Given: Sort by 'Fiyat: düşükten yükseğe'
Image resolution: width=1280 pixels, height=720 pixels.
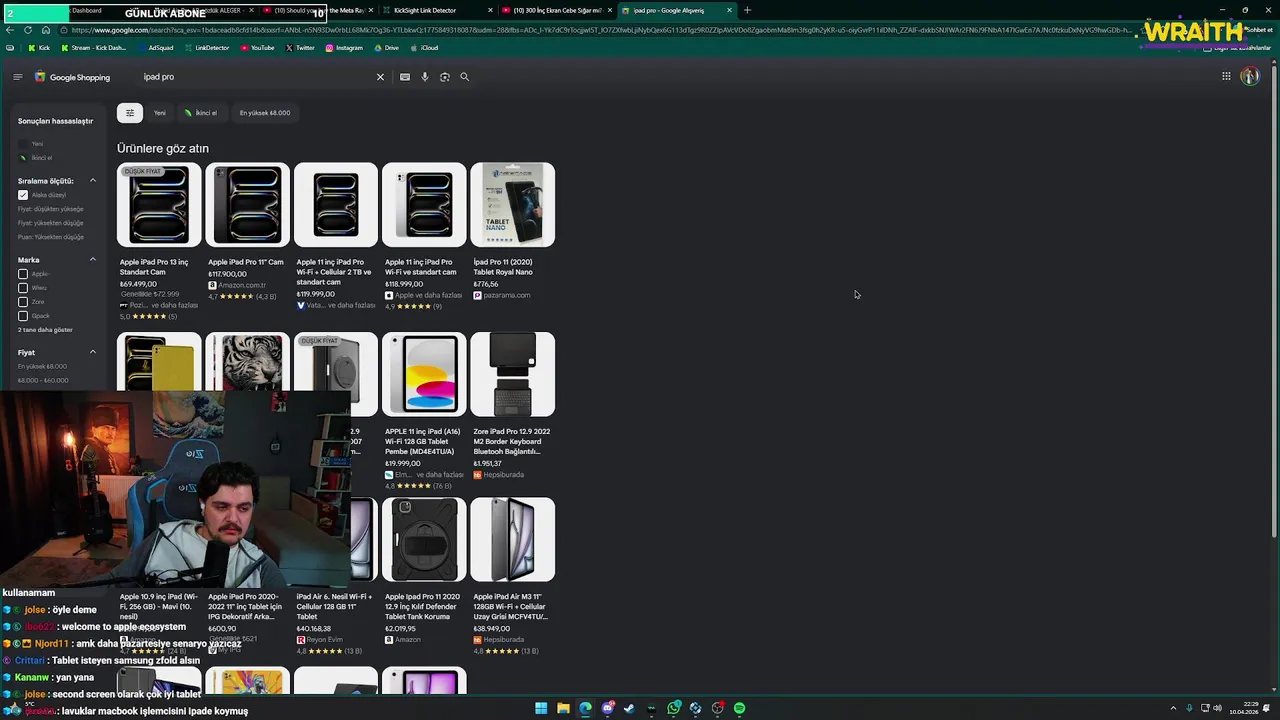Looking at the screenshot, I should pos(50,209).
